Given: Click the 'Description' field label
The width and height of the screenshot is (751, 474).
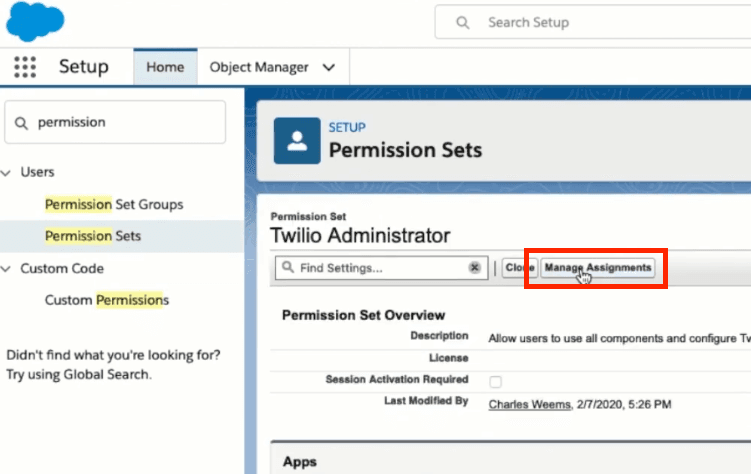Looking at the screenshot, I should coord(439,336).
